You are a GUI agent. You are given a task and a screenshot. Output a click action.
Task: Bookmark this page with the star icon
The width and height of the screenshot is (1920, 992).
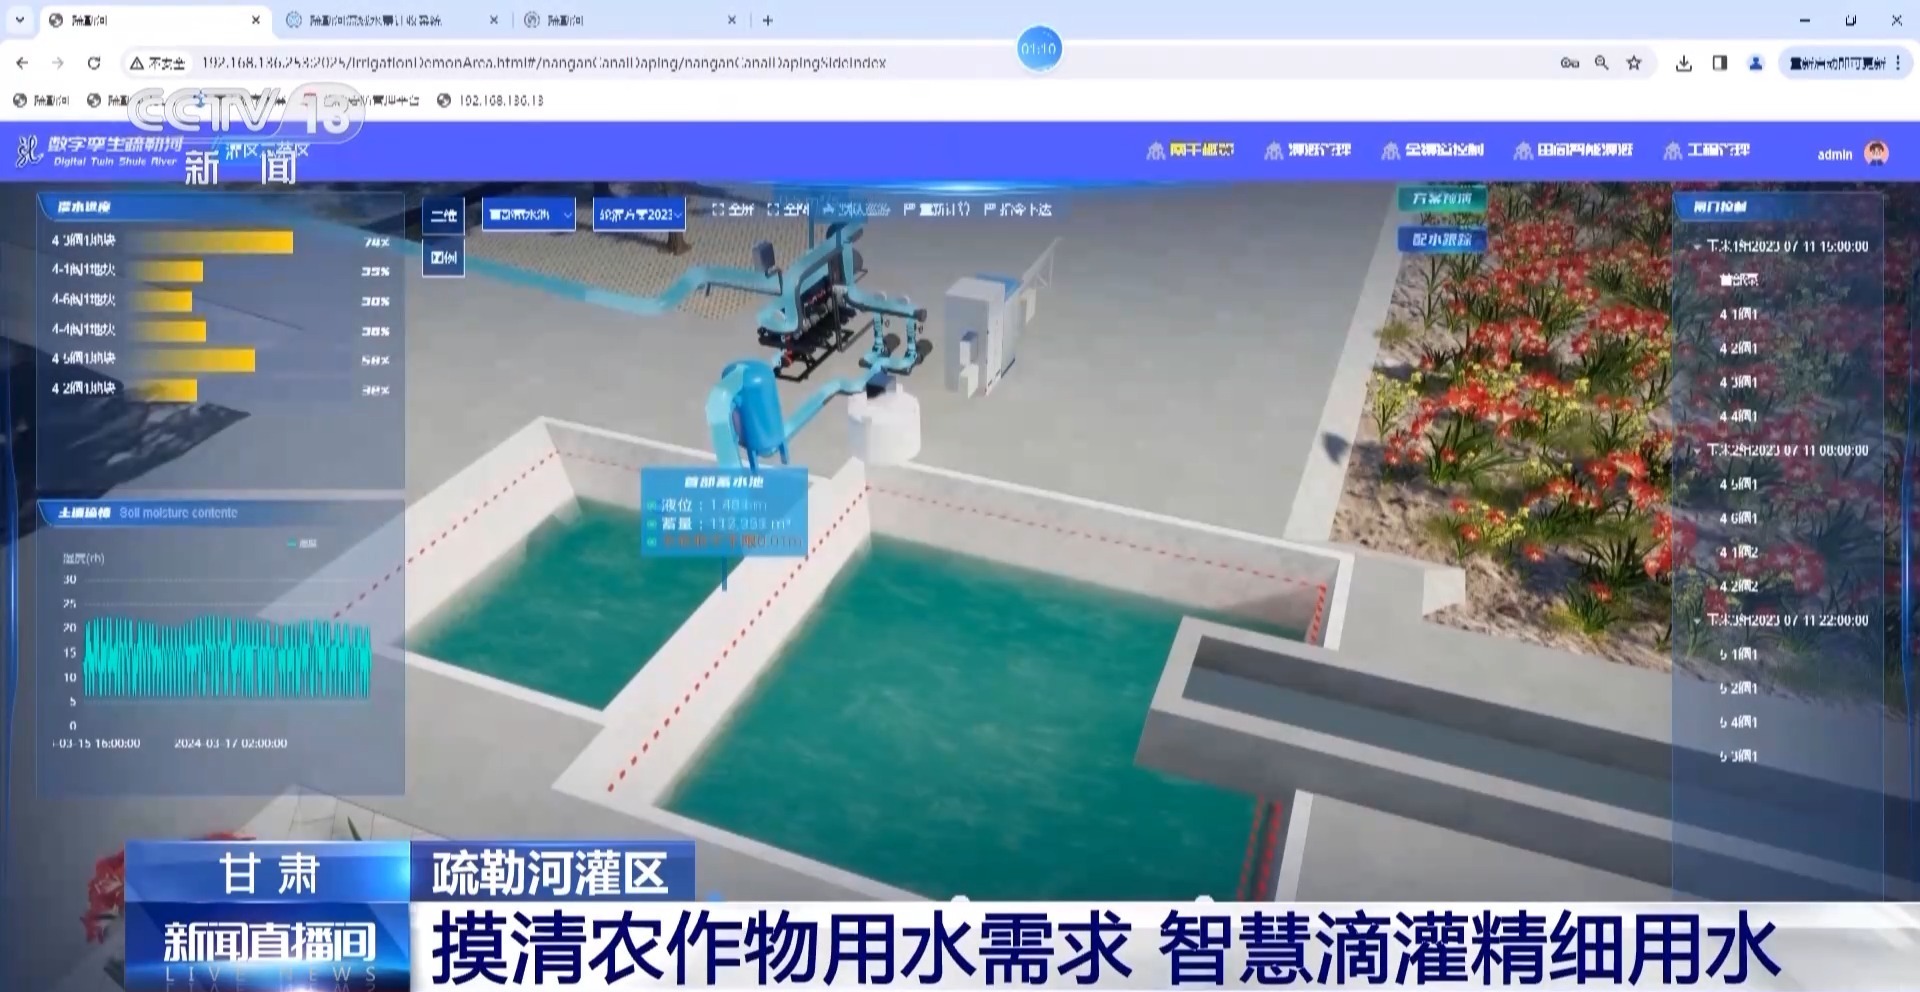[x=1634, y=63]
